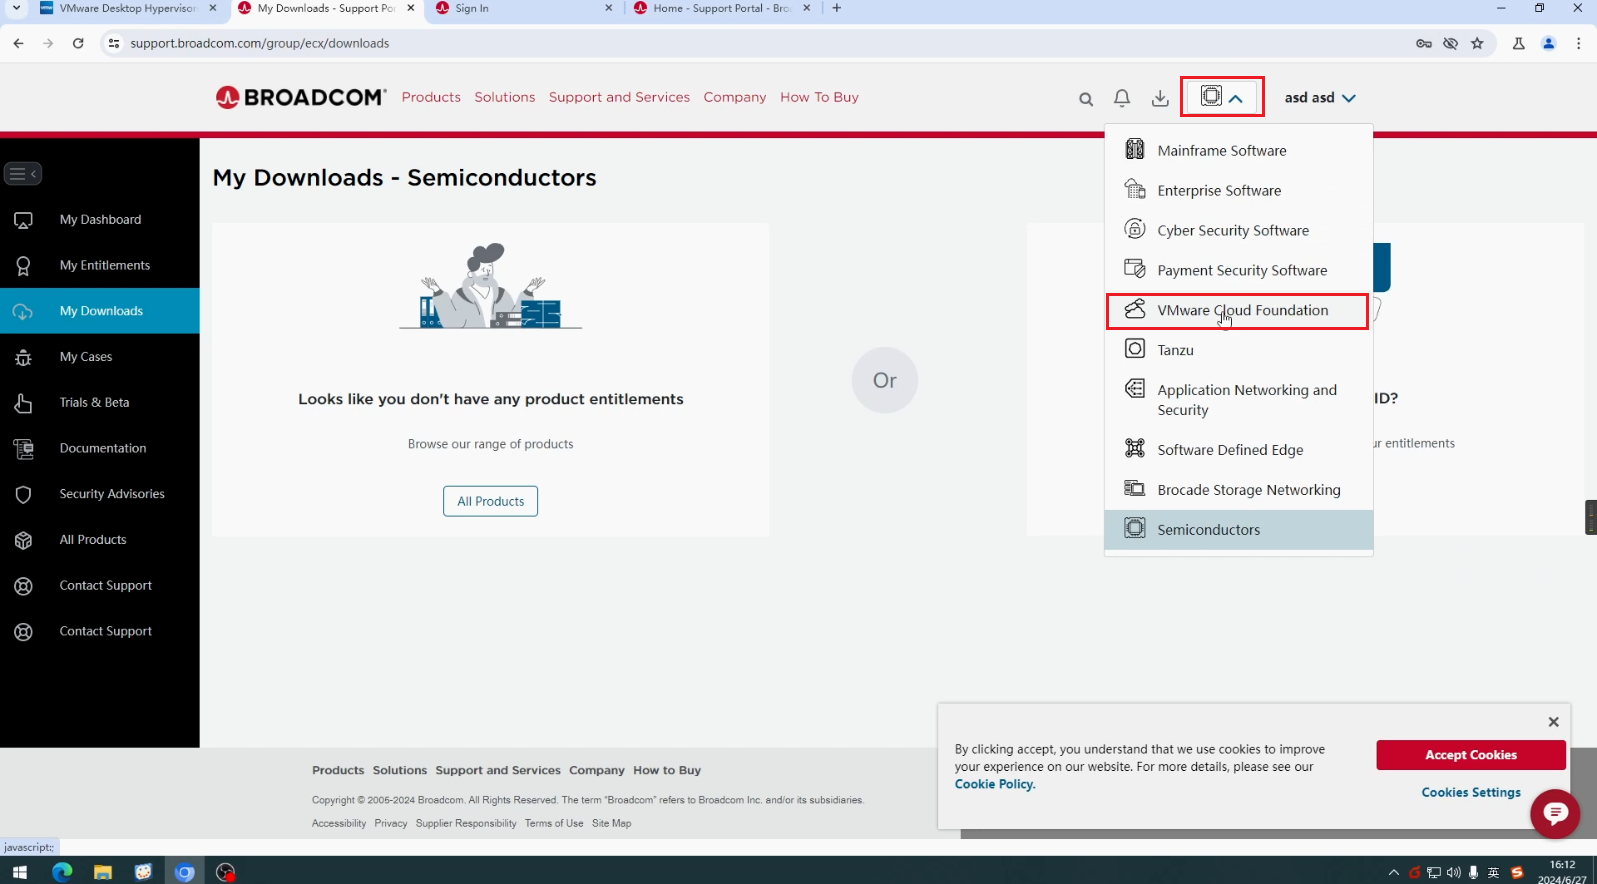Open the Cookie Policy link
Image resolution: width=1597 pixels, height=884 pixels.
(994, 784)
